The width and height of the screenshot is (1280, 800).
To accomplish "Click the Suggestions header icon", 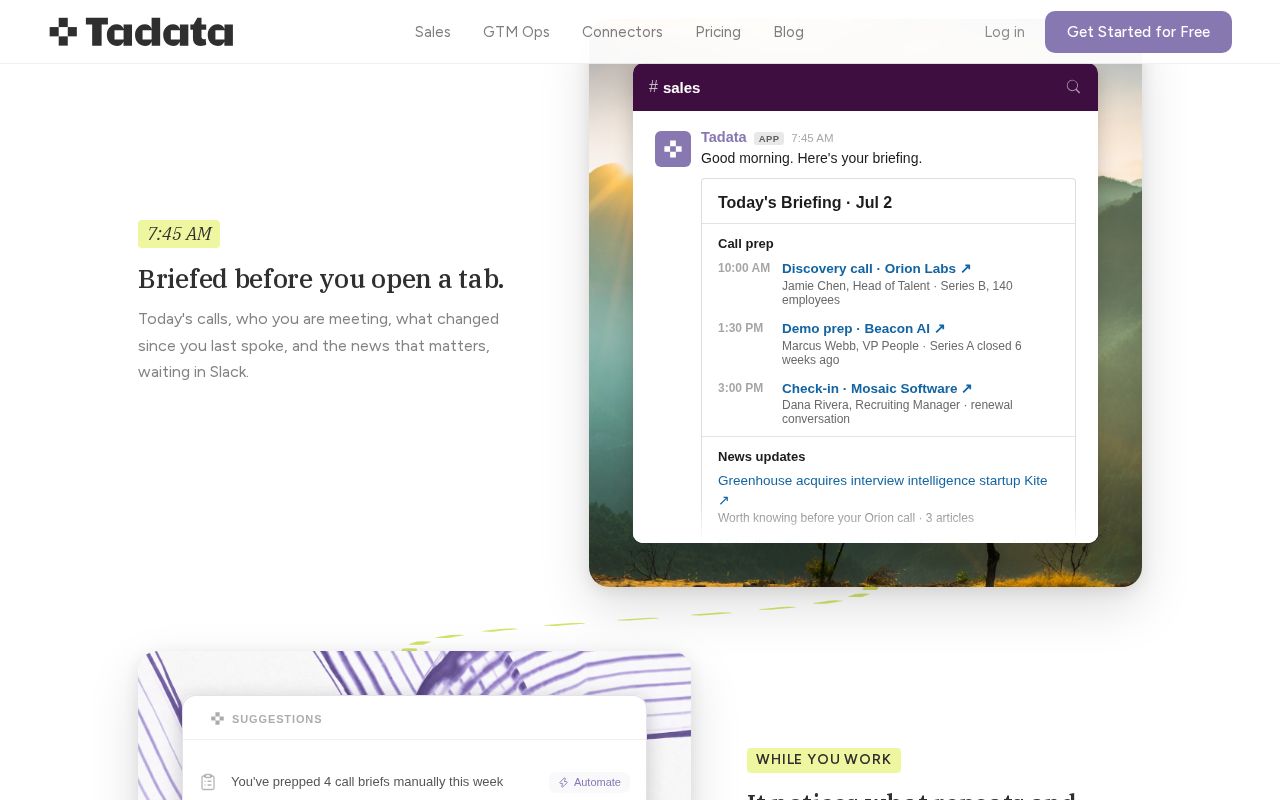I will point(217,719).
